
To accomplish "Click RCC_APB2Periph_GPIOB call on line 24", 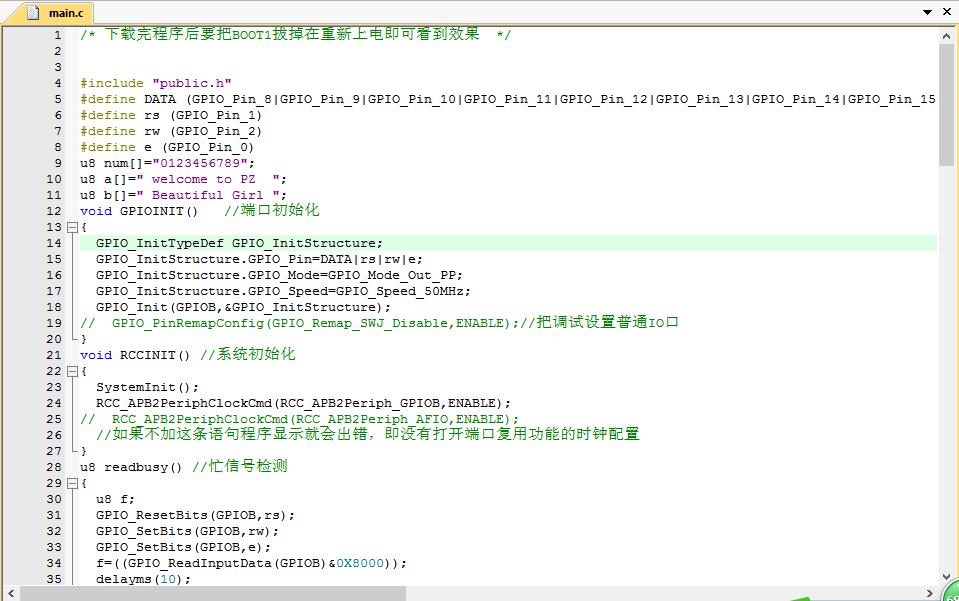I will [303, 403].
